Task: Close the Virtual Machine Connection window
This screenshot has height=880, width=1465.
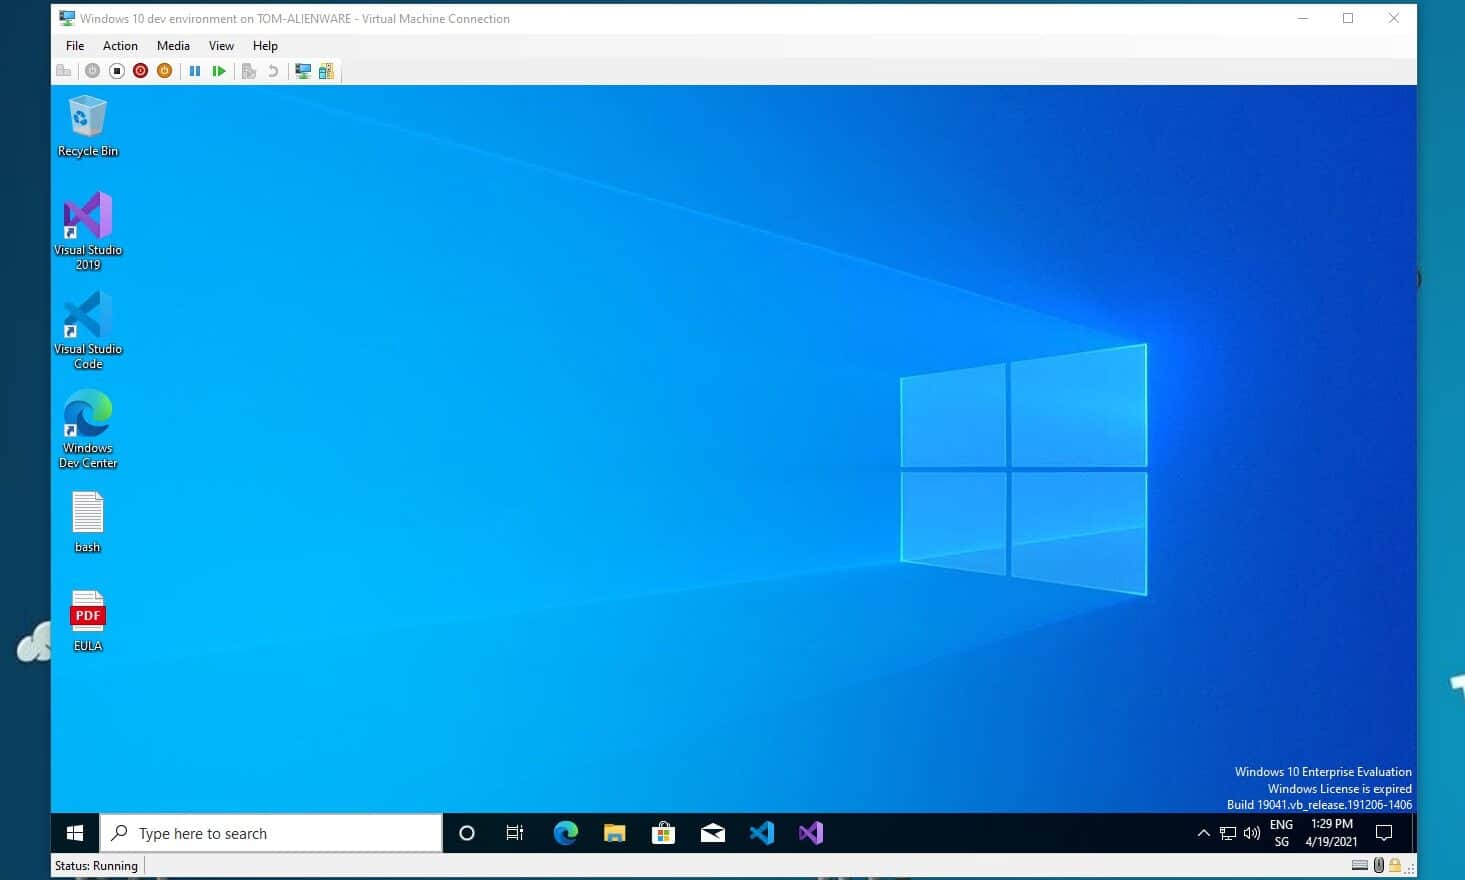Action: 1393,18
